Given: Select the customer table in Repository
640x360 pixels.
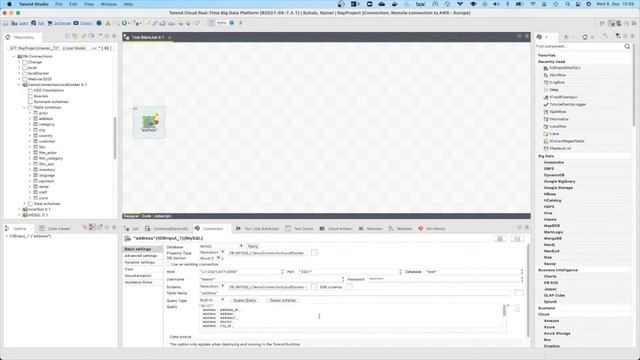Looking at the screenshot, I should pos(47,141).
